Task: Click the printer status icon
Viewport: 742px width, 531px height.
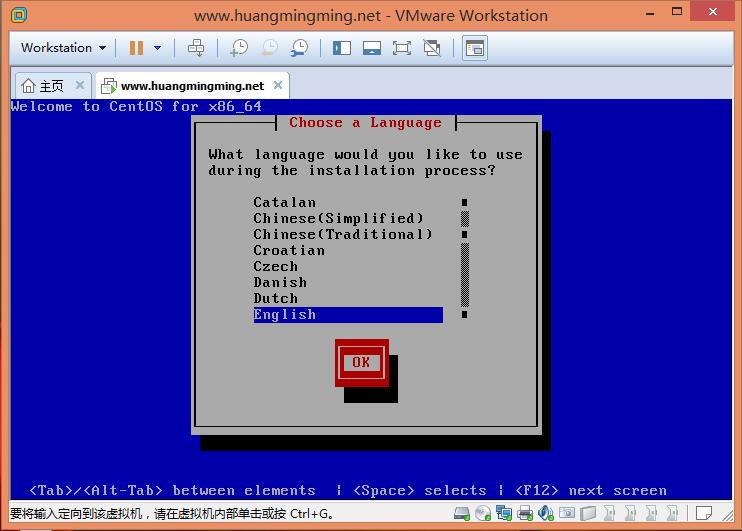Action: click(x=525, y=513)
